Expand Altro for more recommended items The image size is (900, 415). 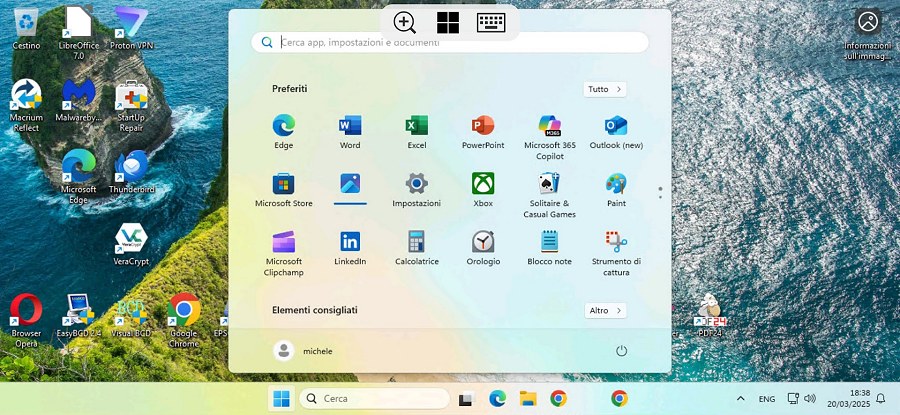606,311
